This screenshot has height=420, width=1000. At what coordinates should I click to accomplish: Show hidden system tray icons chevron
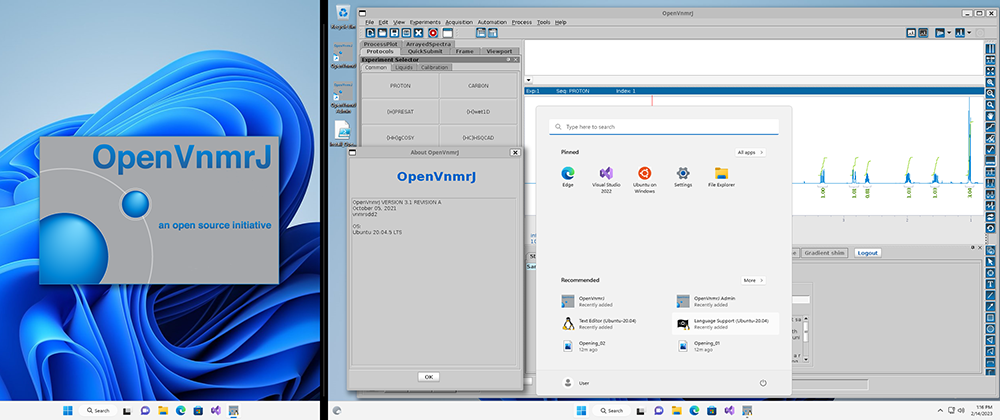940,410
